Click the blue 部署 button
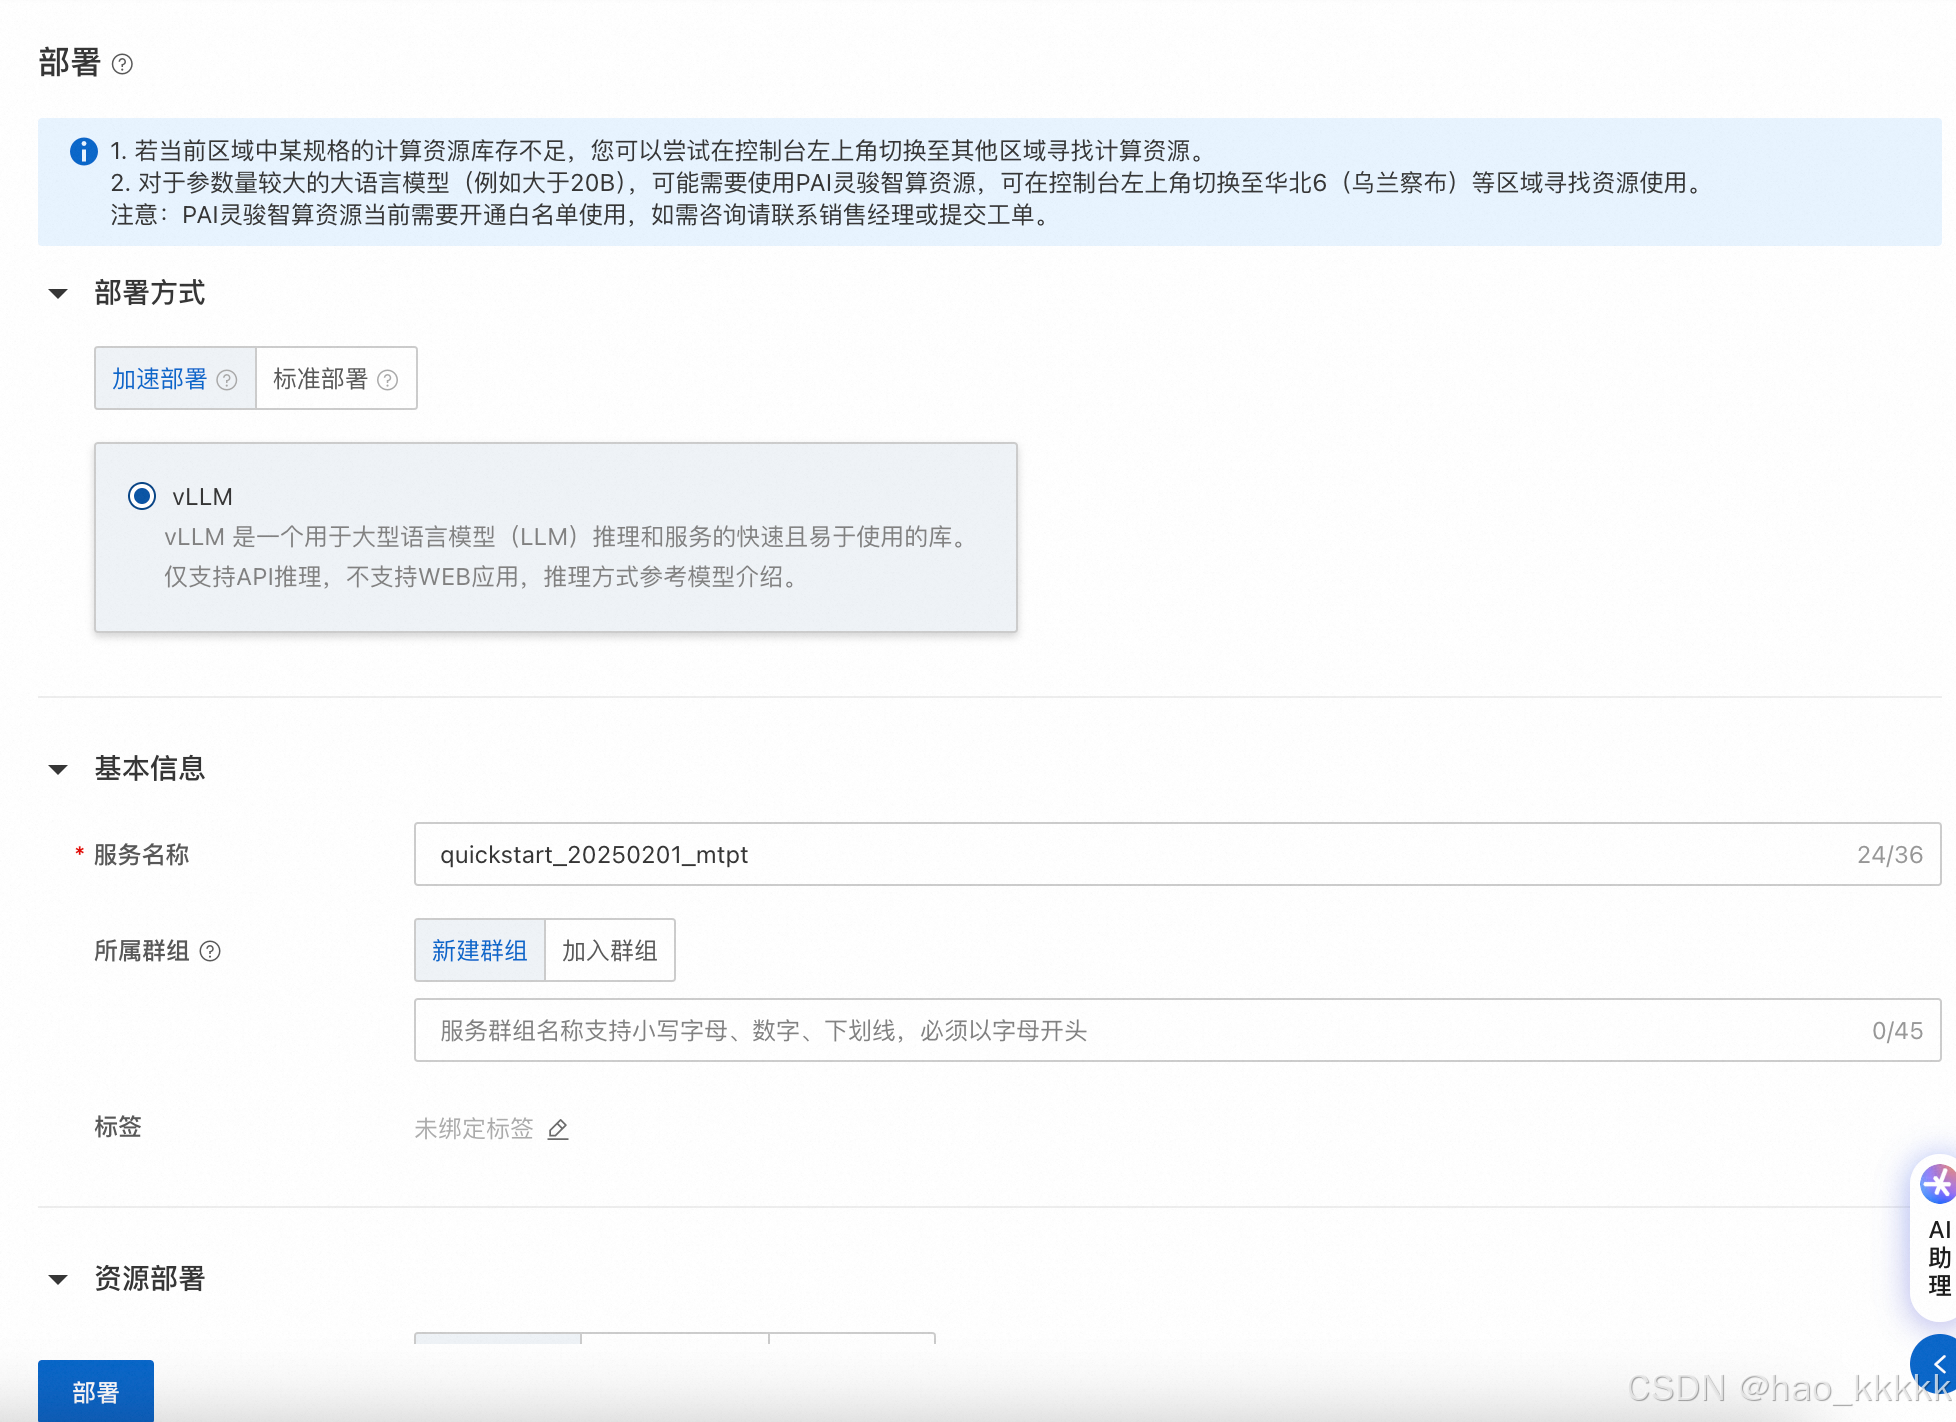 point(96,1391)
